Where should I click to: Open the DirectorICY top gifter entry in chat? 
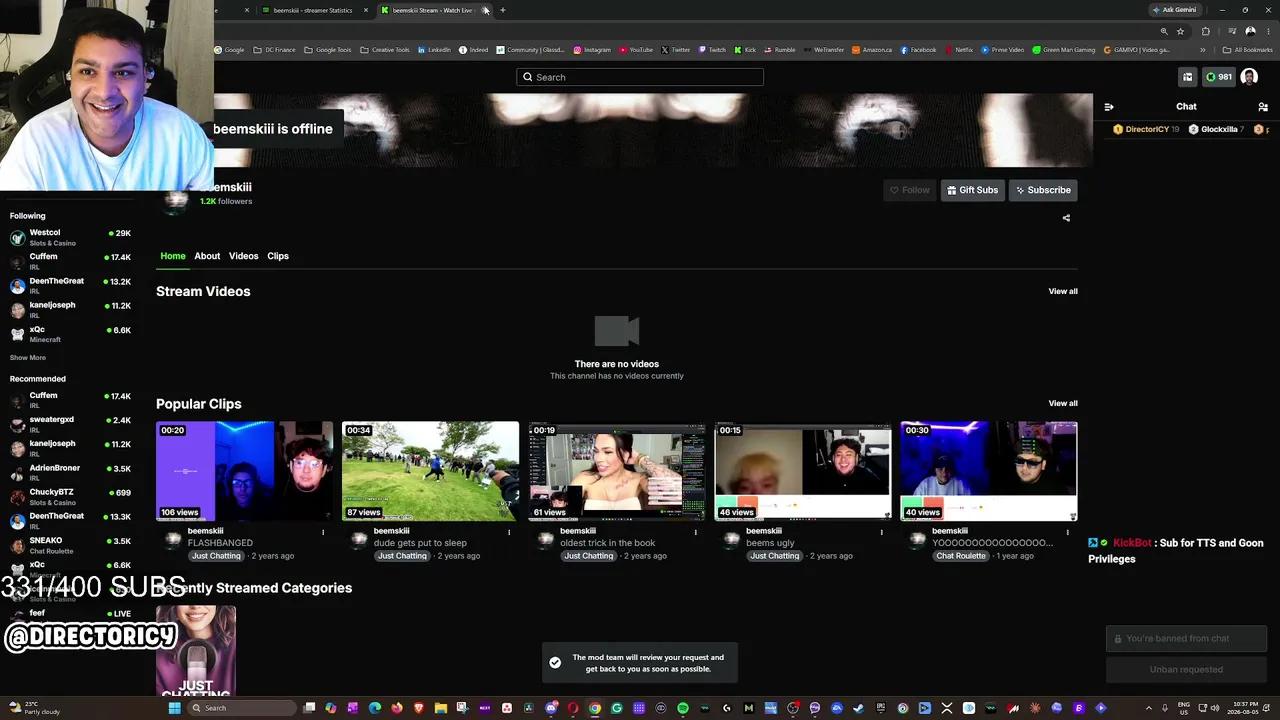click(x=1148, y=129)
